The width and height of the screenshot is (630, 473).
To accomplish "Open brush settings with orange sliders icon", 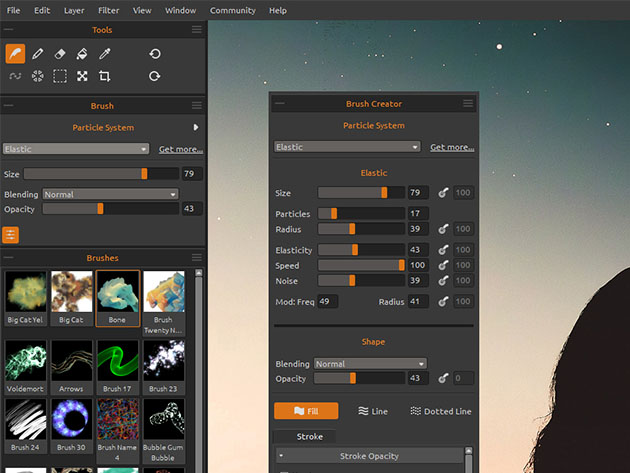I will [x=11, y=235].
